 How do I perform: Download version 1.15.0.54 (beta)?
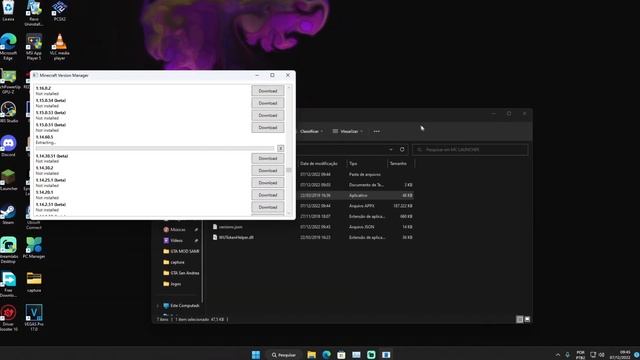click(268, 103)
